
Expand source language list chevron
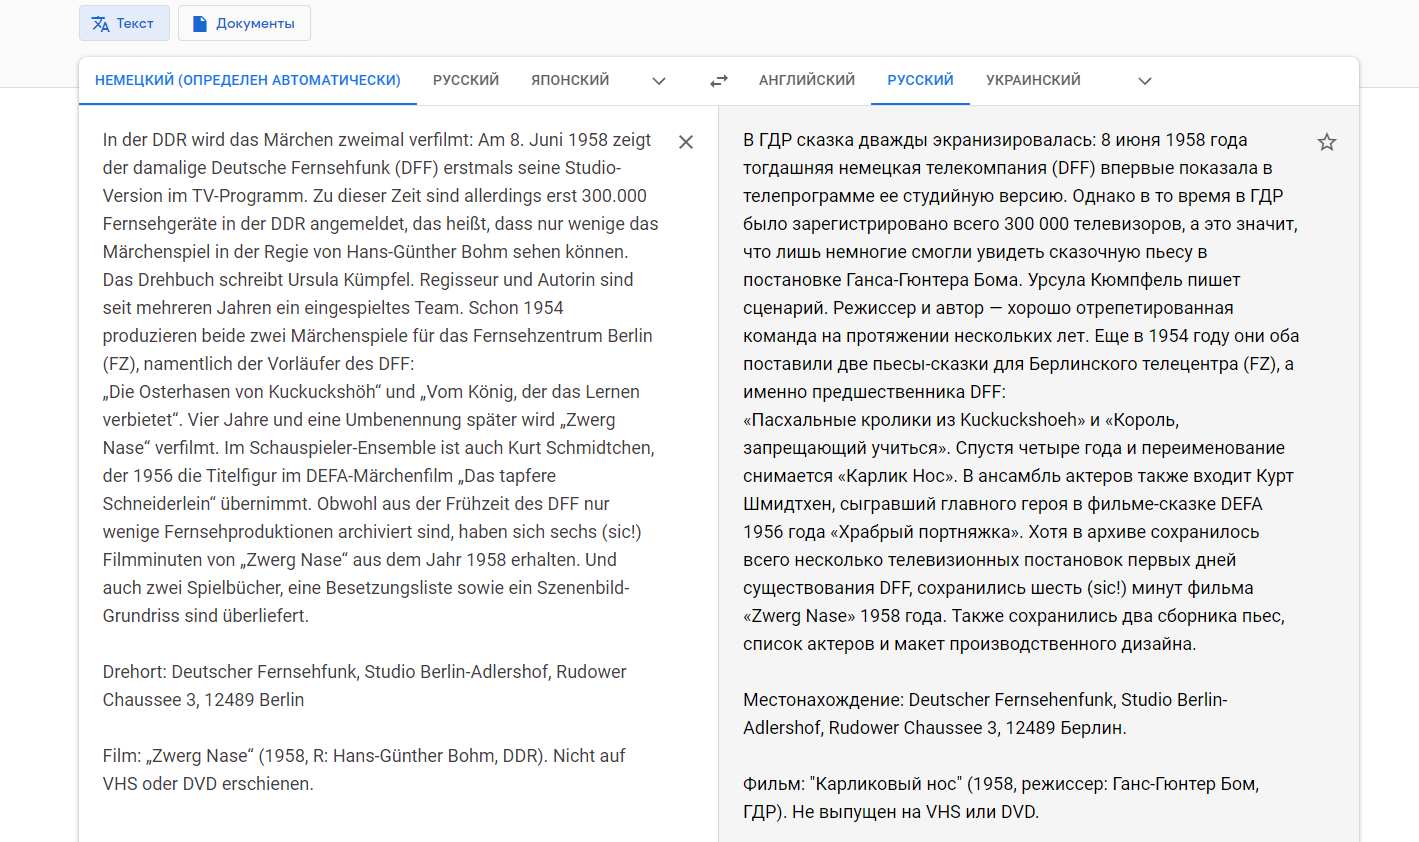click(659, 81)
